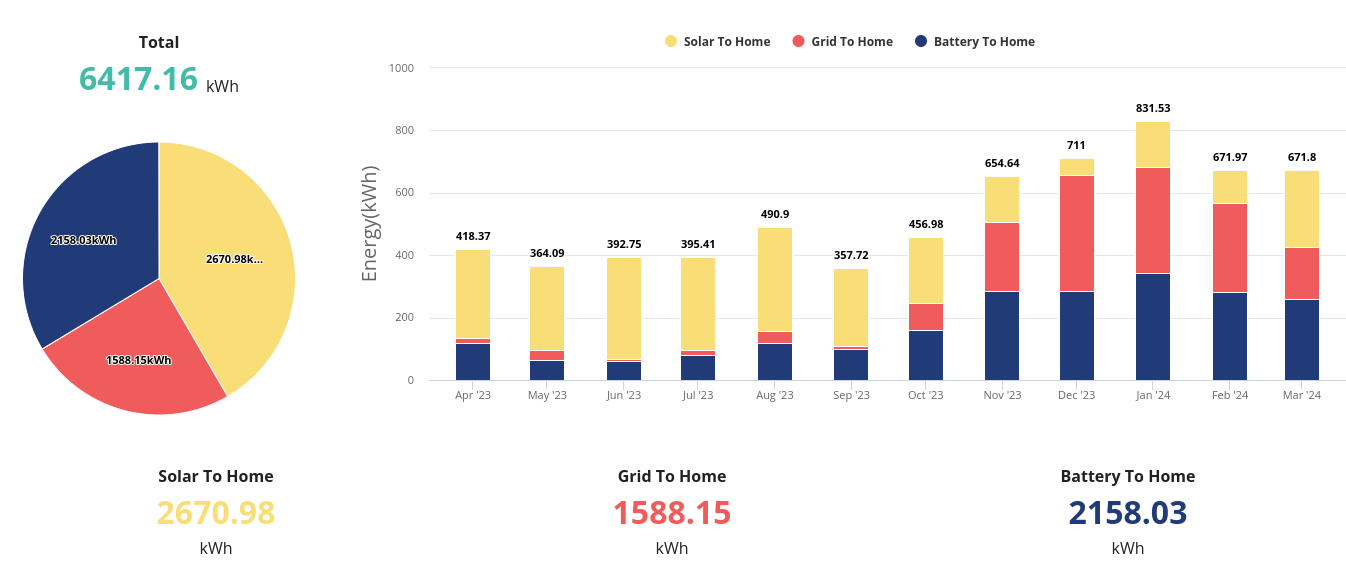Click the 831.53 total label above Jan '24
This screenshot has width=1346, height=569.
point(1153,108)
